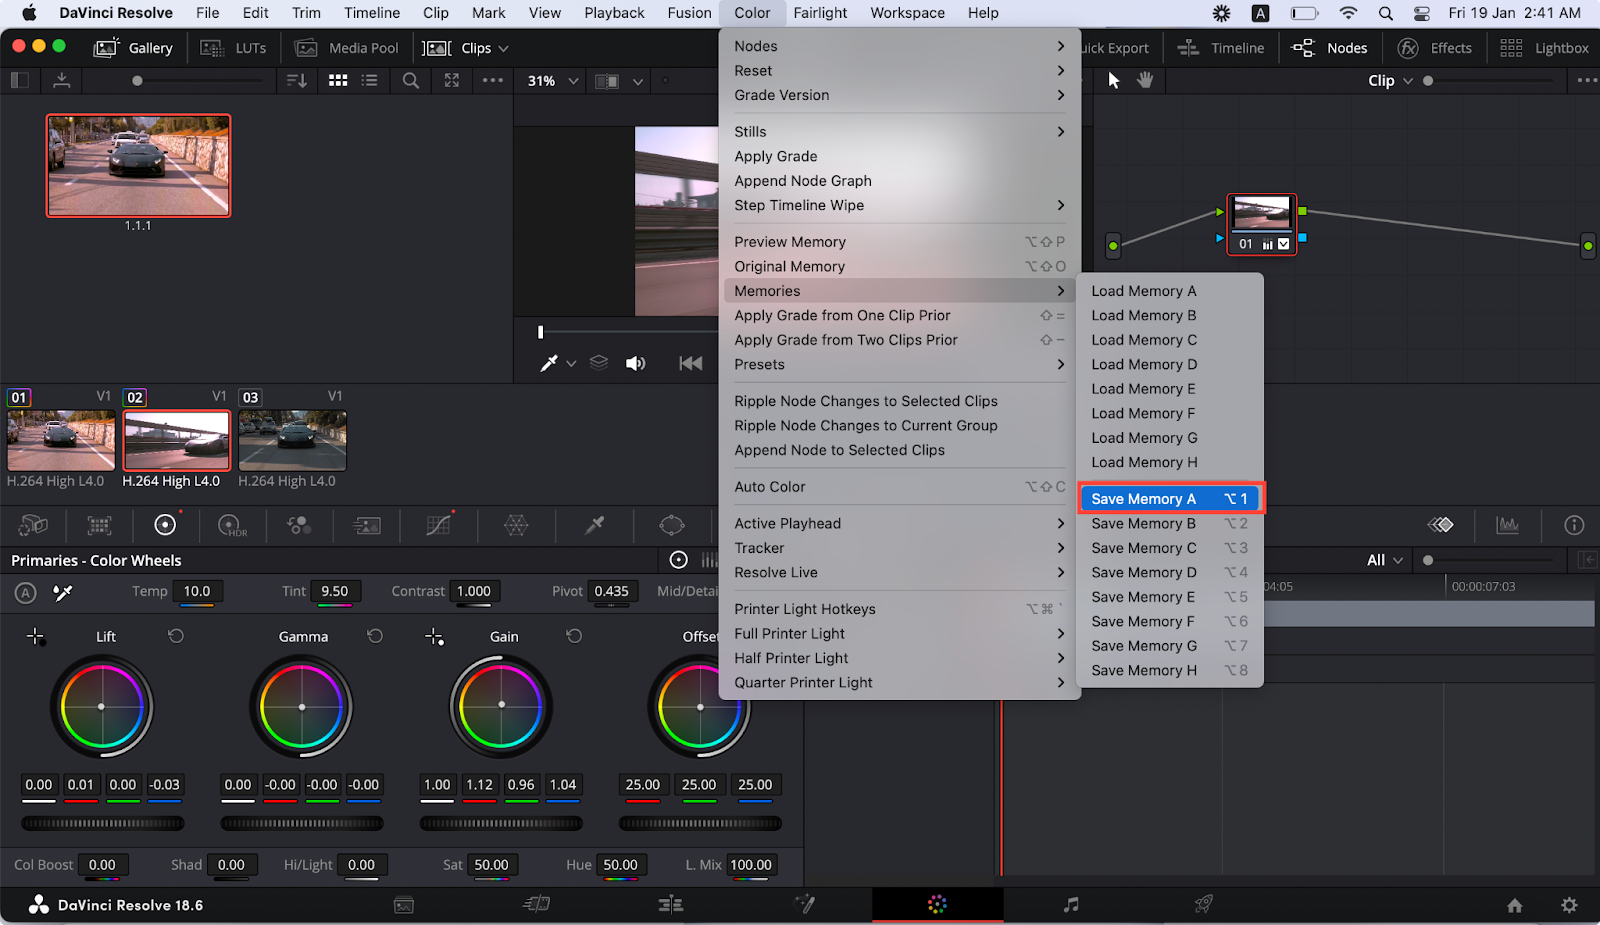Open the keyframes All dropdown
This screenshot has height=925, width=1600.
pos(1385,560)
